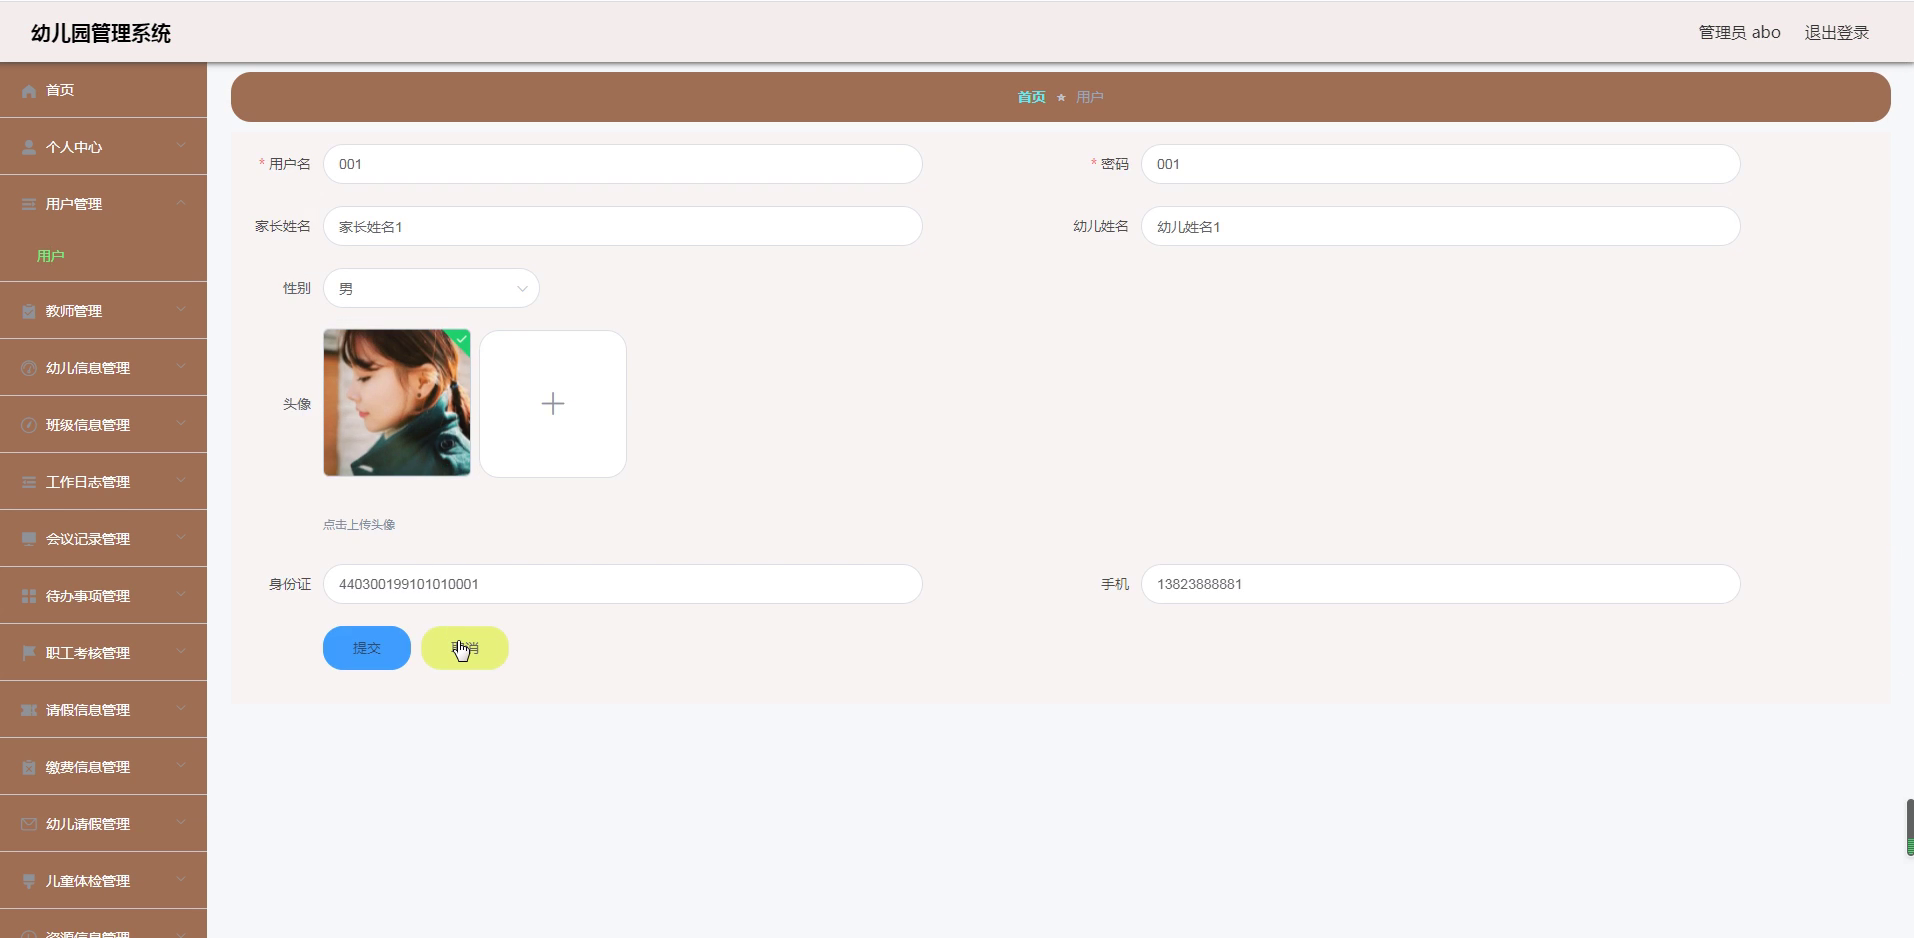Expand the 请假信息管理 chevron
1914x938 pixels.
click(x=181, y=709)
